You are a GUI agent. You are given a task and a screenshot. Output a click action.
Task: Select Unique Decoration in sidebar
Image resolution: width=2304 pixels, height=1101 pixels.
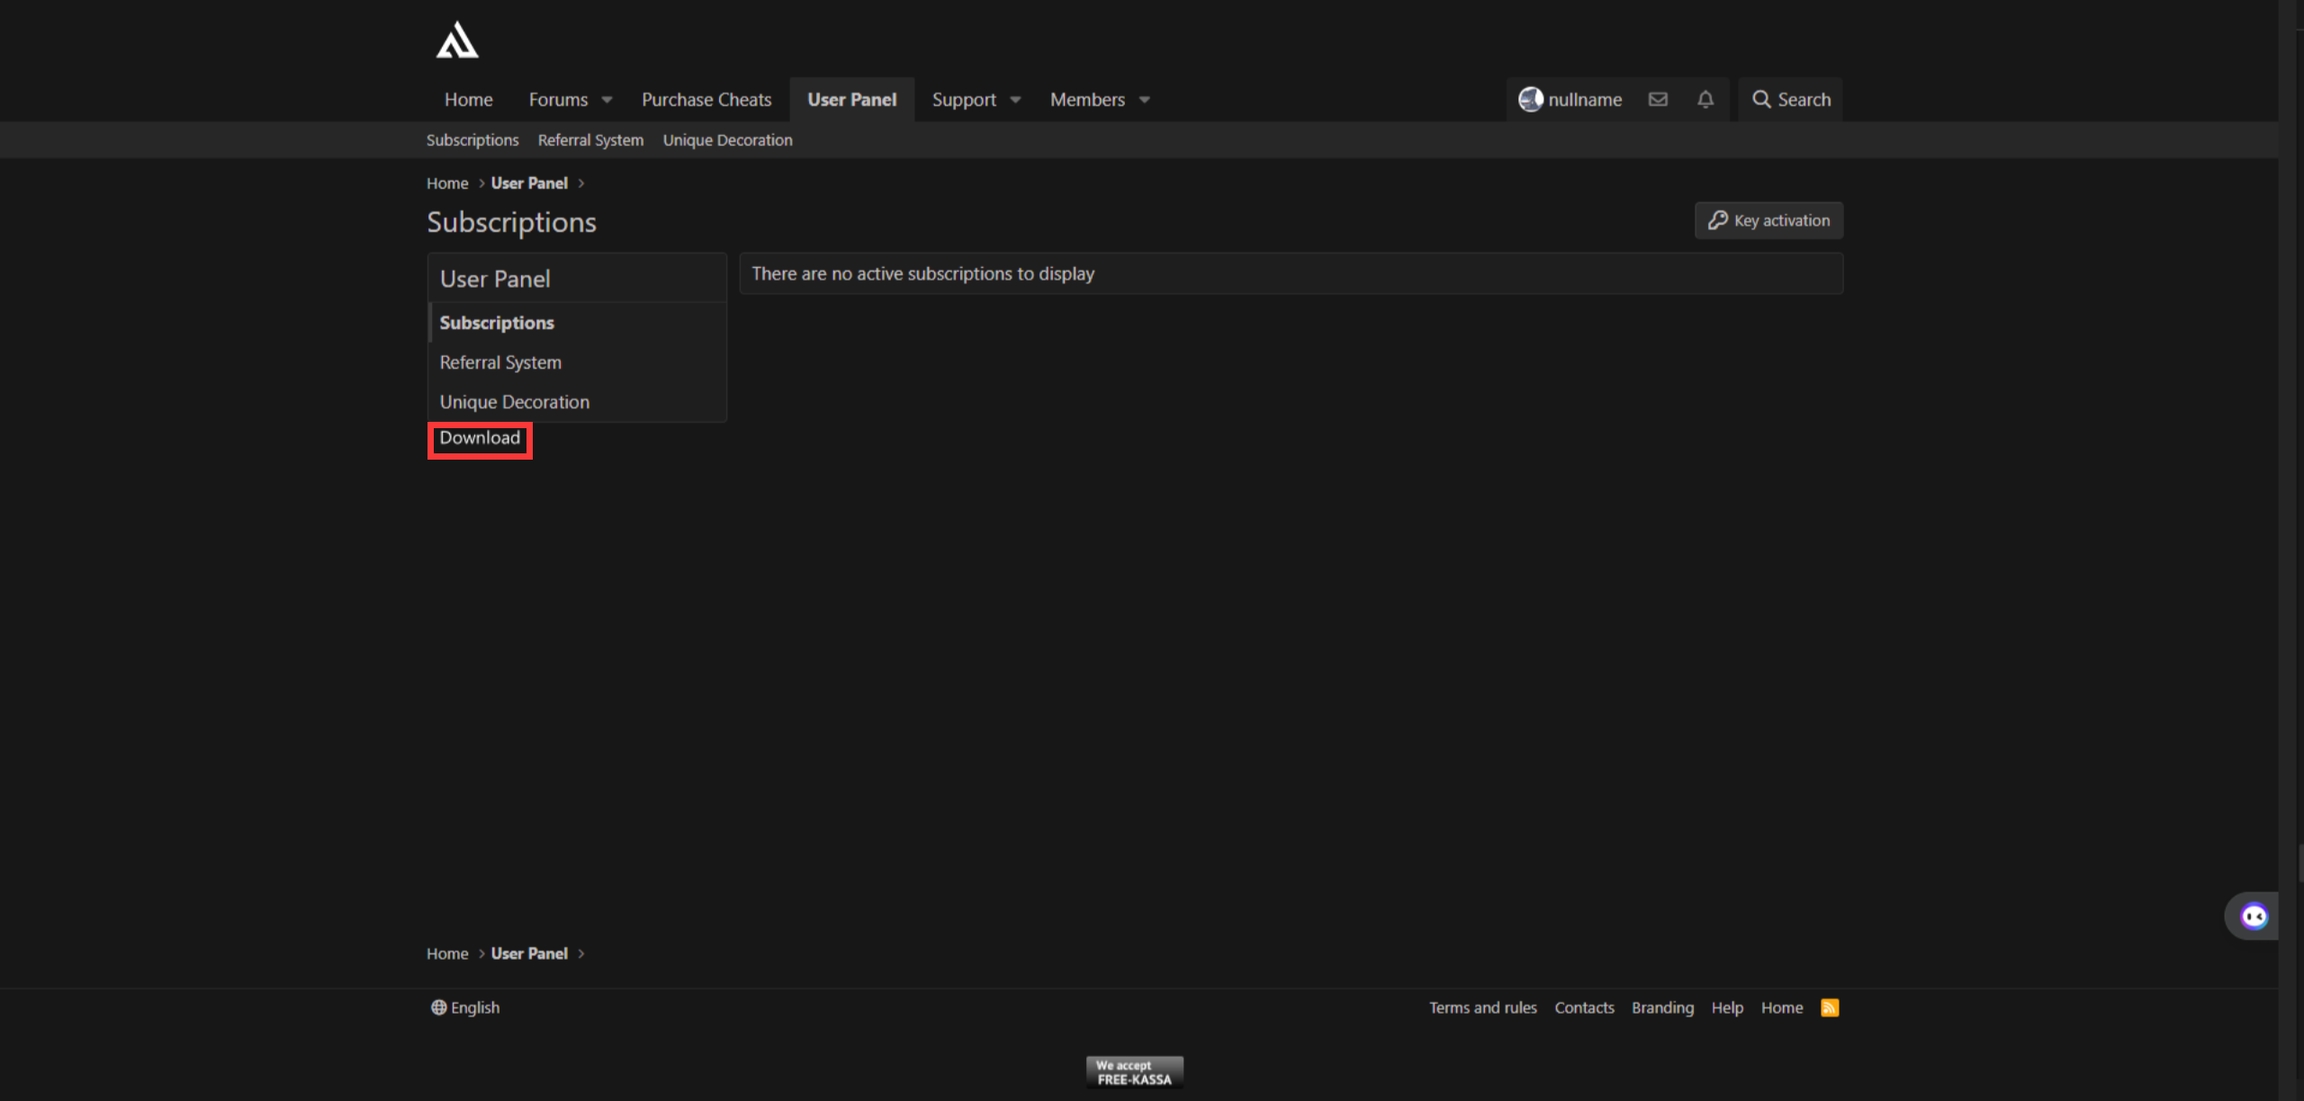tap(514, 401)
